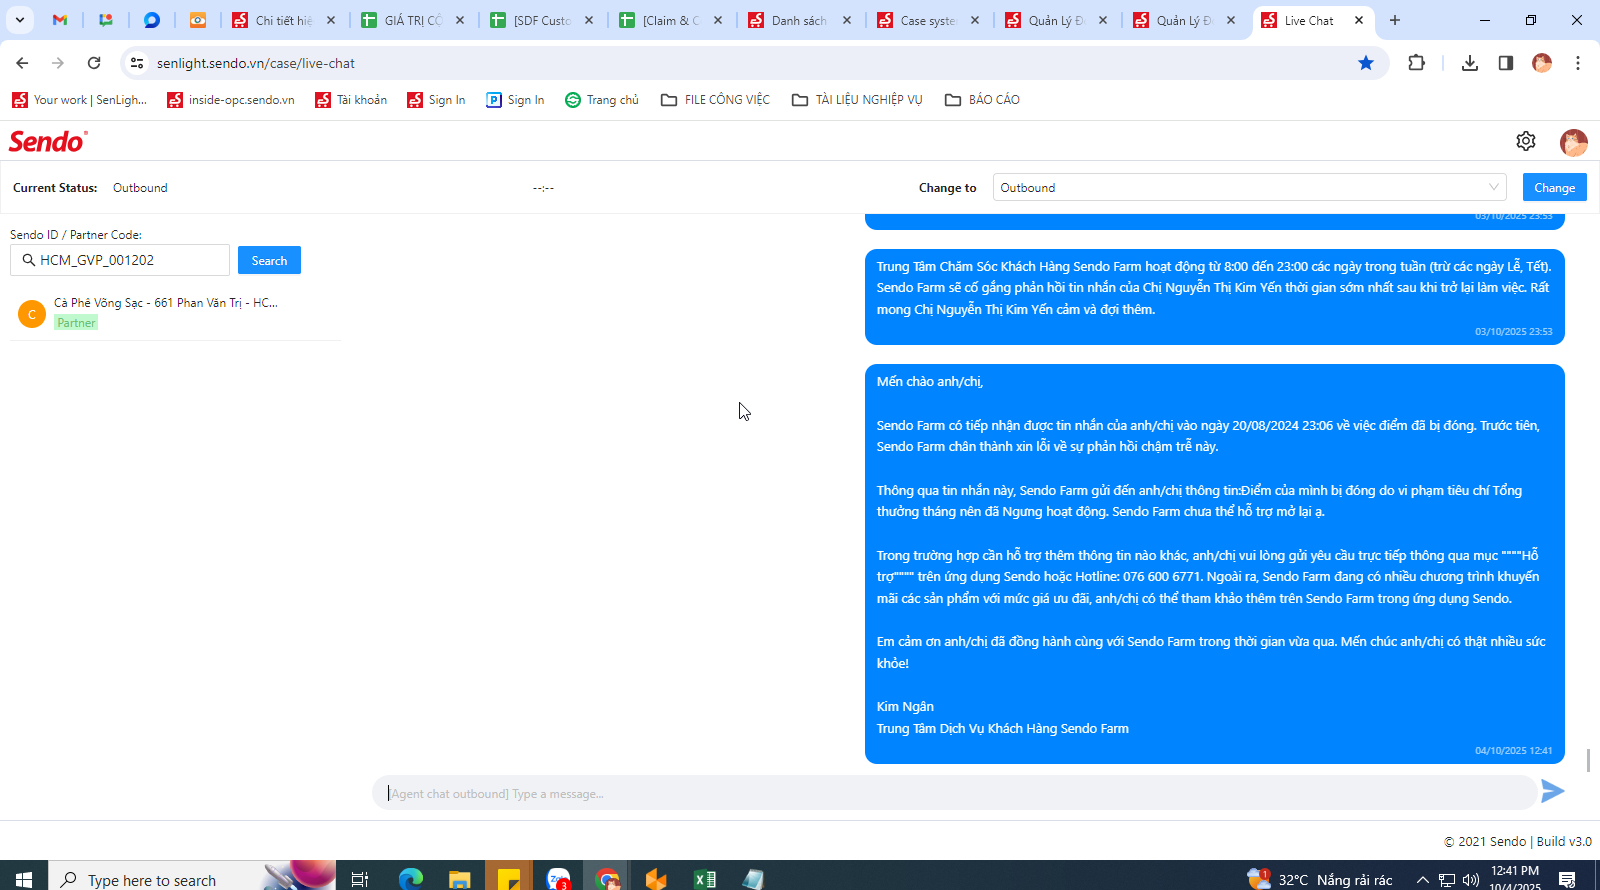
Task: Open the pinned blue chat-bubble tab
Action: (152, 20)
